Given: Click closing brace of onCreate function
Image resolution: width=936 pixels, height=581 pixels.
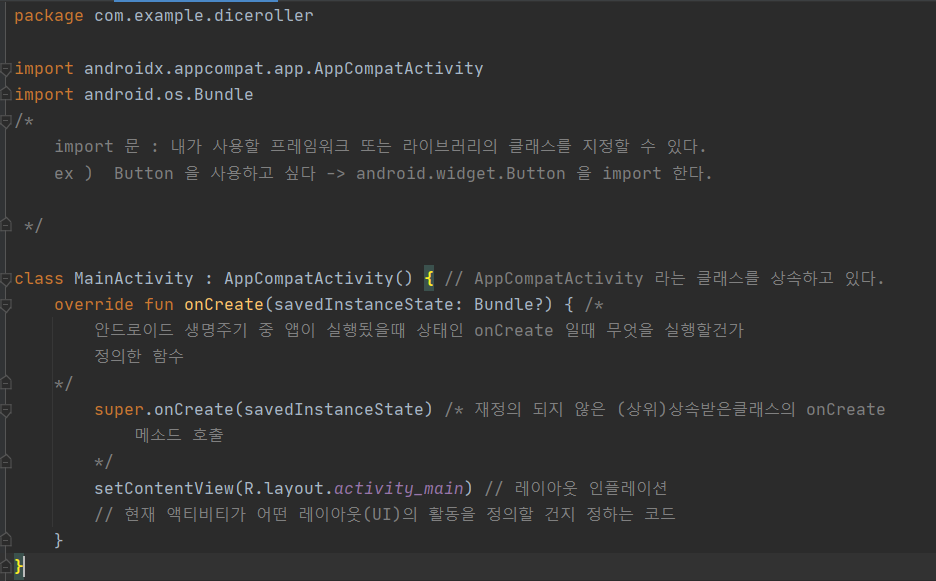Looking at the screenshot, I should point(58,540).
